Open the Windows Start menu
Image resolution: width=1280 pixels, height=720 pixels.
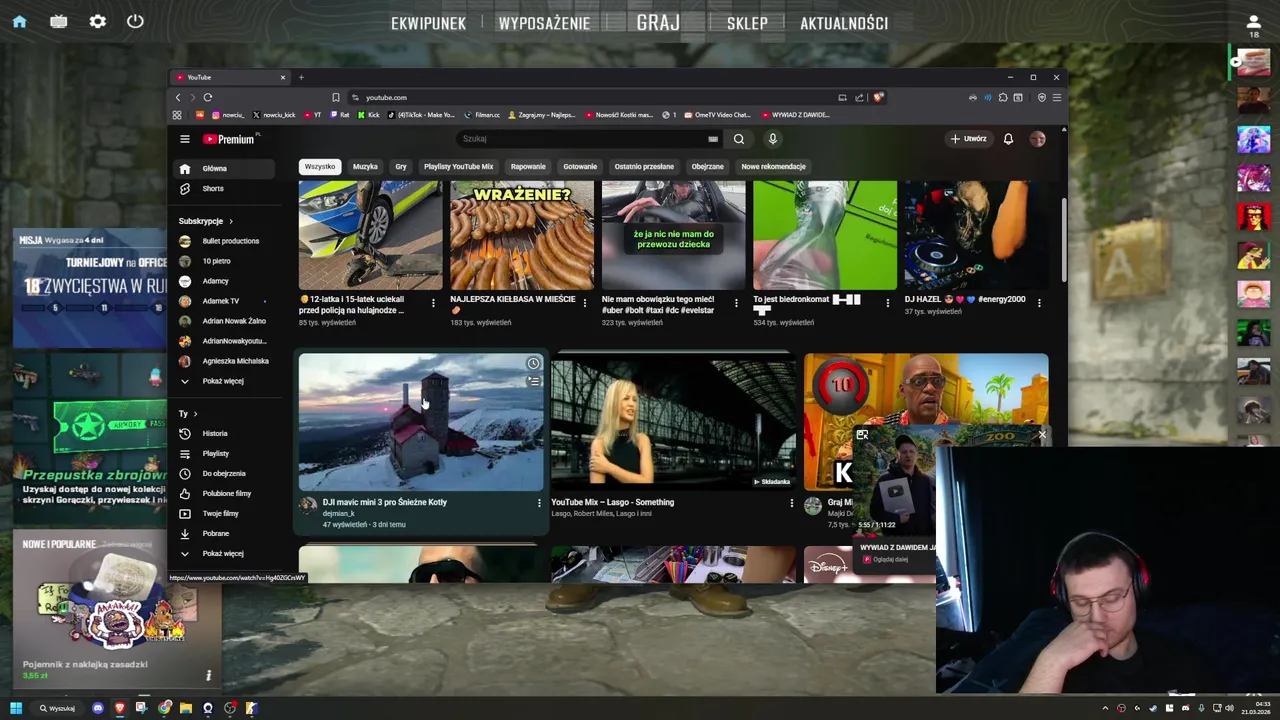tap(16, 708)
